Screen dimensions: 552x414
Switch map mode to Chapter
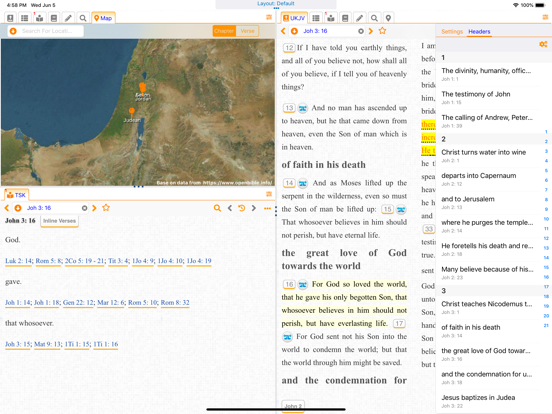tap(224, 31)
